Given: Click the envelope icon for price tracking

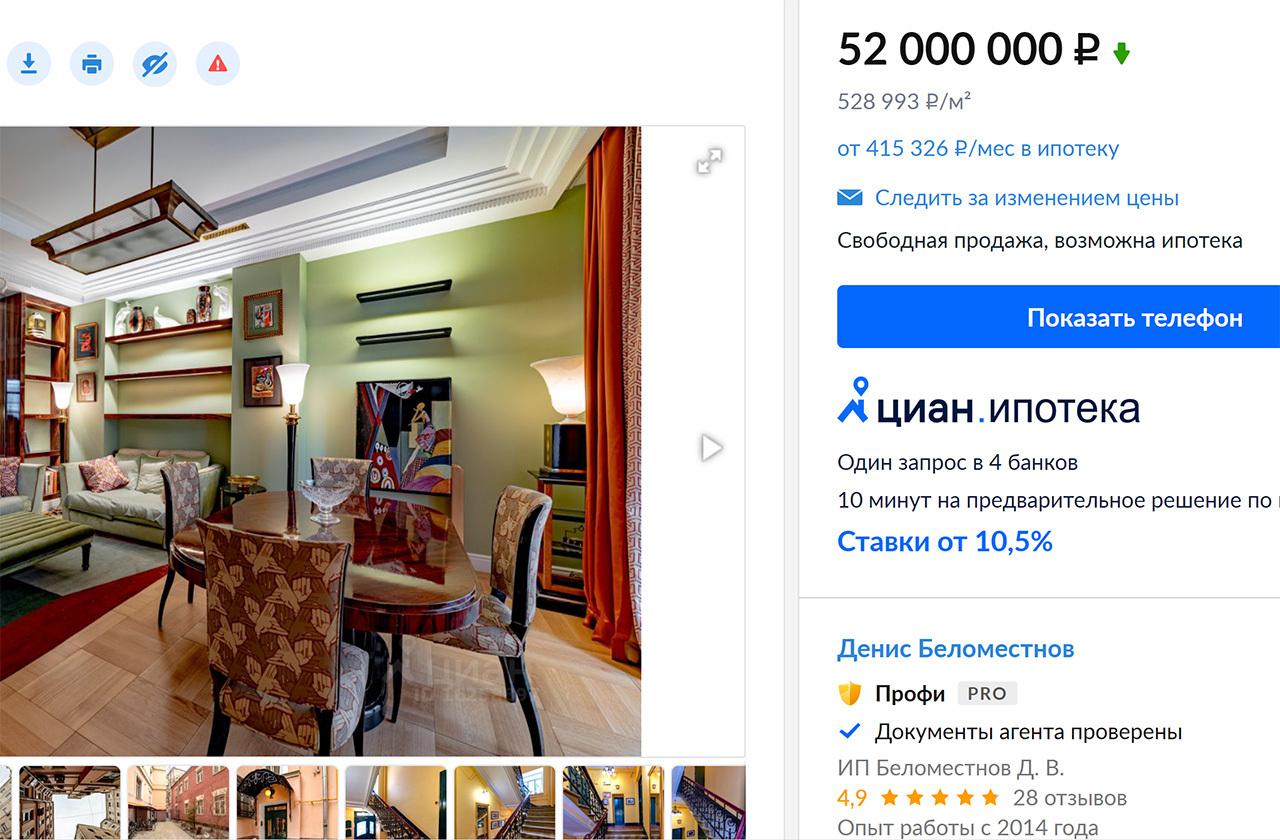Looking at the screenshot, I should pos(849,198).
